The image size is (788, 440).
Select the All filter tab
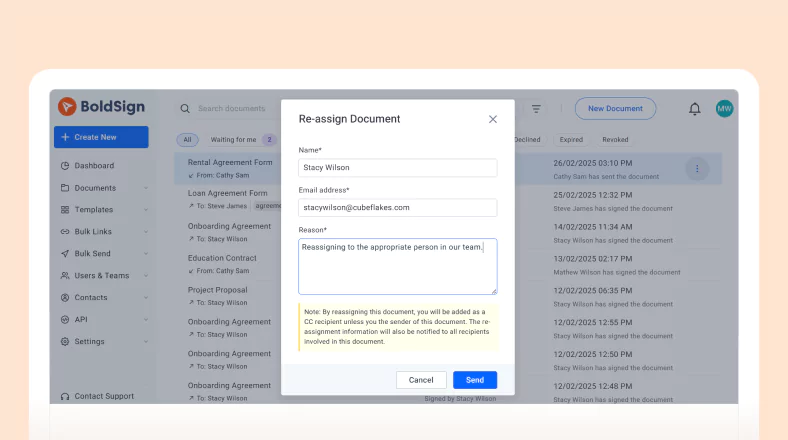[x=187, y=140]
